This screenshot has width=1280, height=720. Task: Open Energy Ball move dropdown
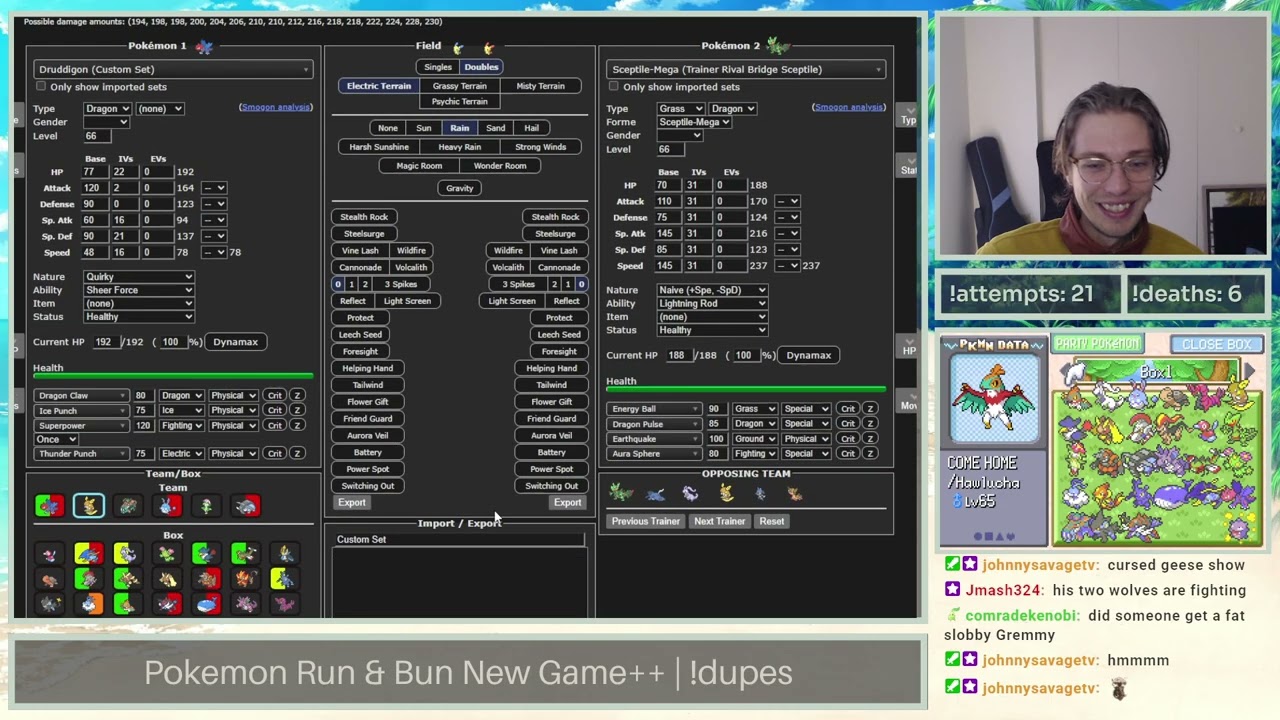[x=655, y=409]
